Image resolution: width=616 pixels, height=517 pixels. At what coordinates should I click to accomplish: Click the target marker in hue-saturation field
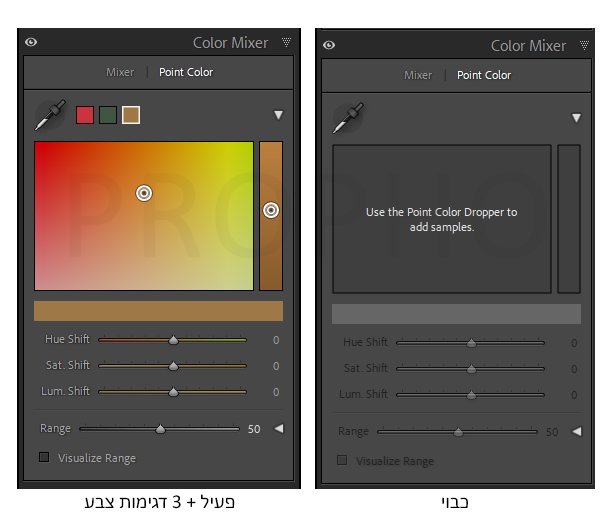point(144,193)
